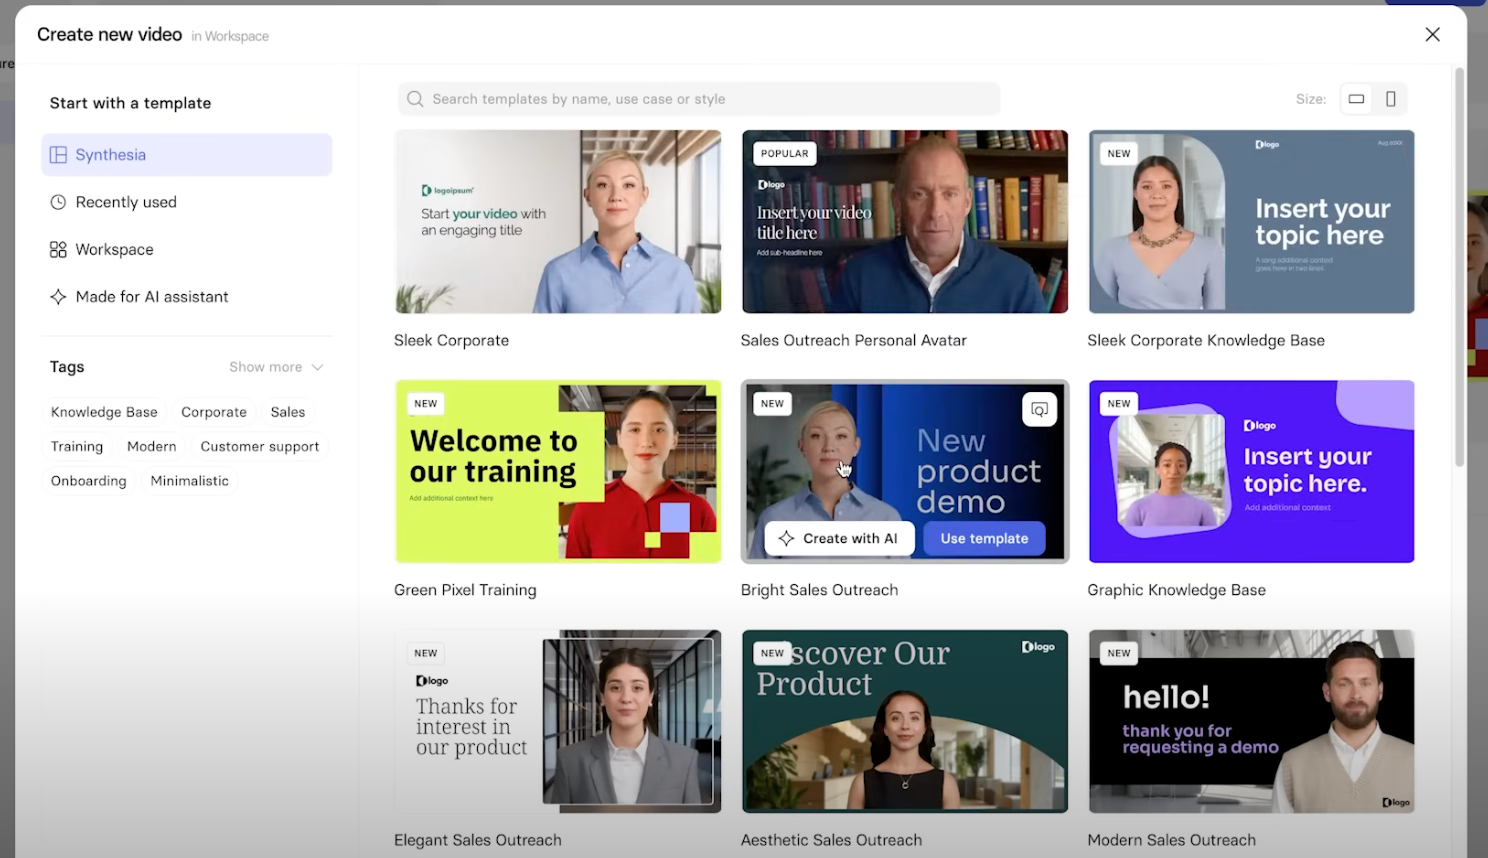Click sparkle icon in Create with AI
Viewport: 1488px width, 858px height.
click(786, 538)
